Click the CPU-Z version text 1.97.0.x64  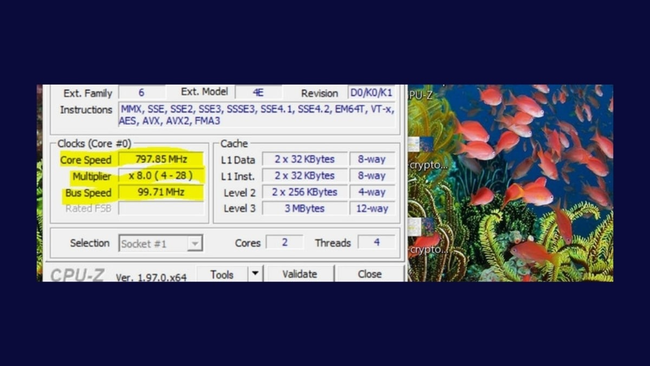click(x=151, y=277)
